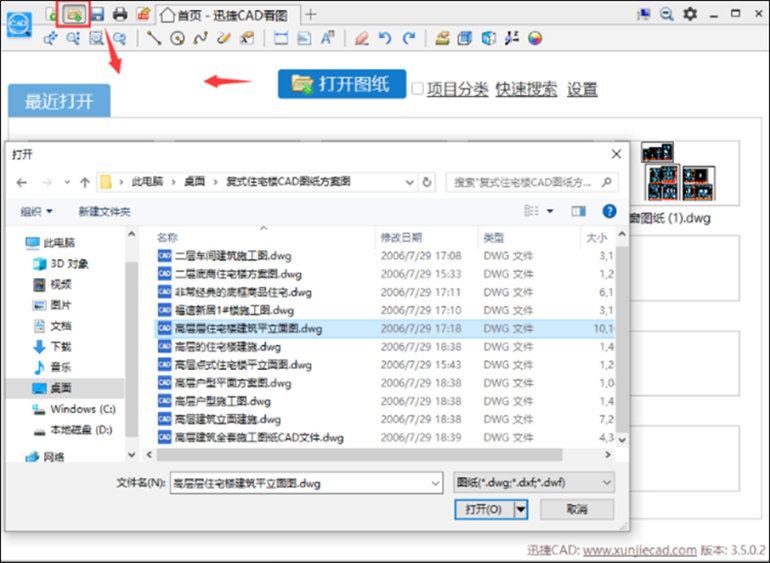Click the 新建文件夹 button
The height and width of the screenshot is (563, 770).
(x=104, y=212)
